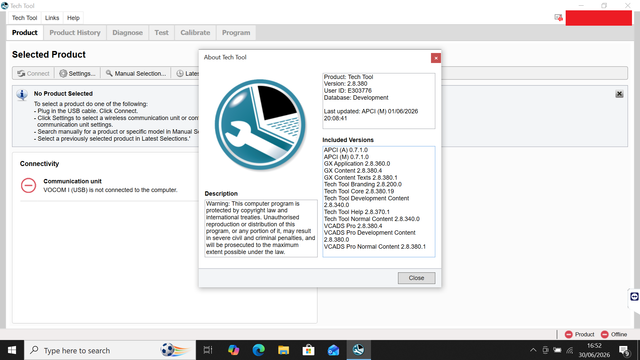
Task: Click 'Tech Tool Branding 2.8.200.0' line
Action: tap(363, 184)
